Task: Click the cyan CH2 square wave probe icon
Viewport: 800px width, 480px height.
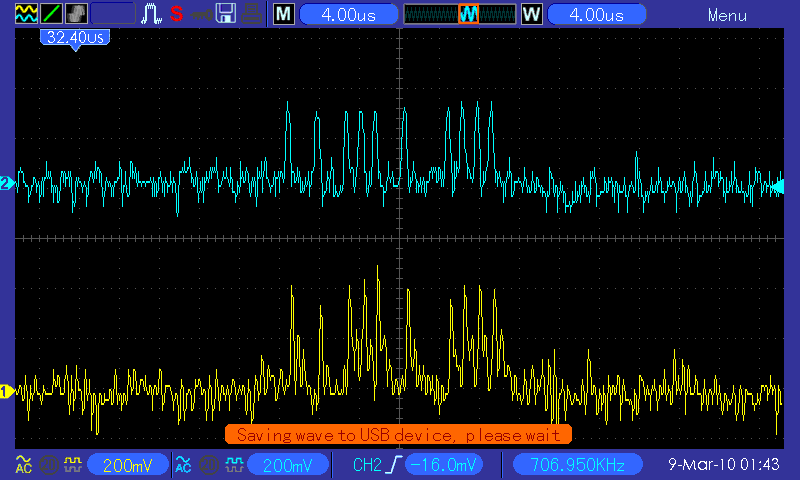Action: coord(234,465)
